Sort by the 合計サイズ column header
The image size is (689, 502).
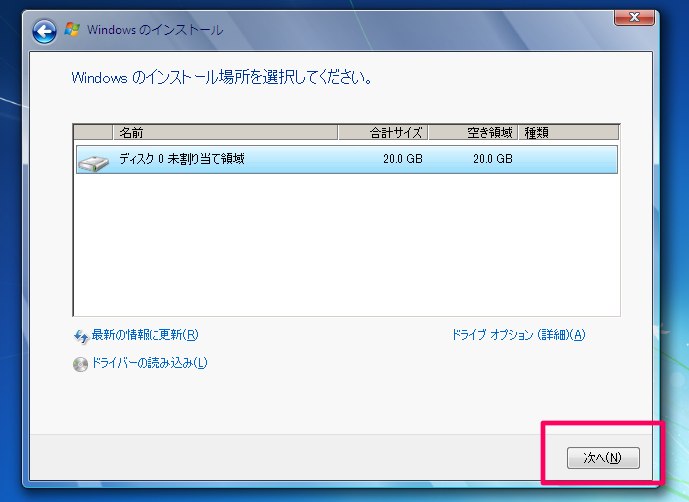point(383,132)
